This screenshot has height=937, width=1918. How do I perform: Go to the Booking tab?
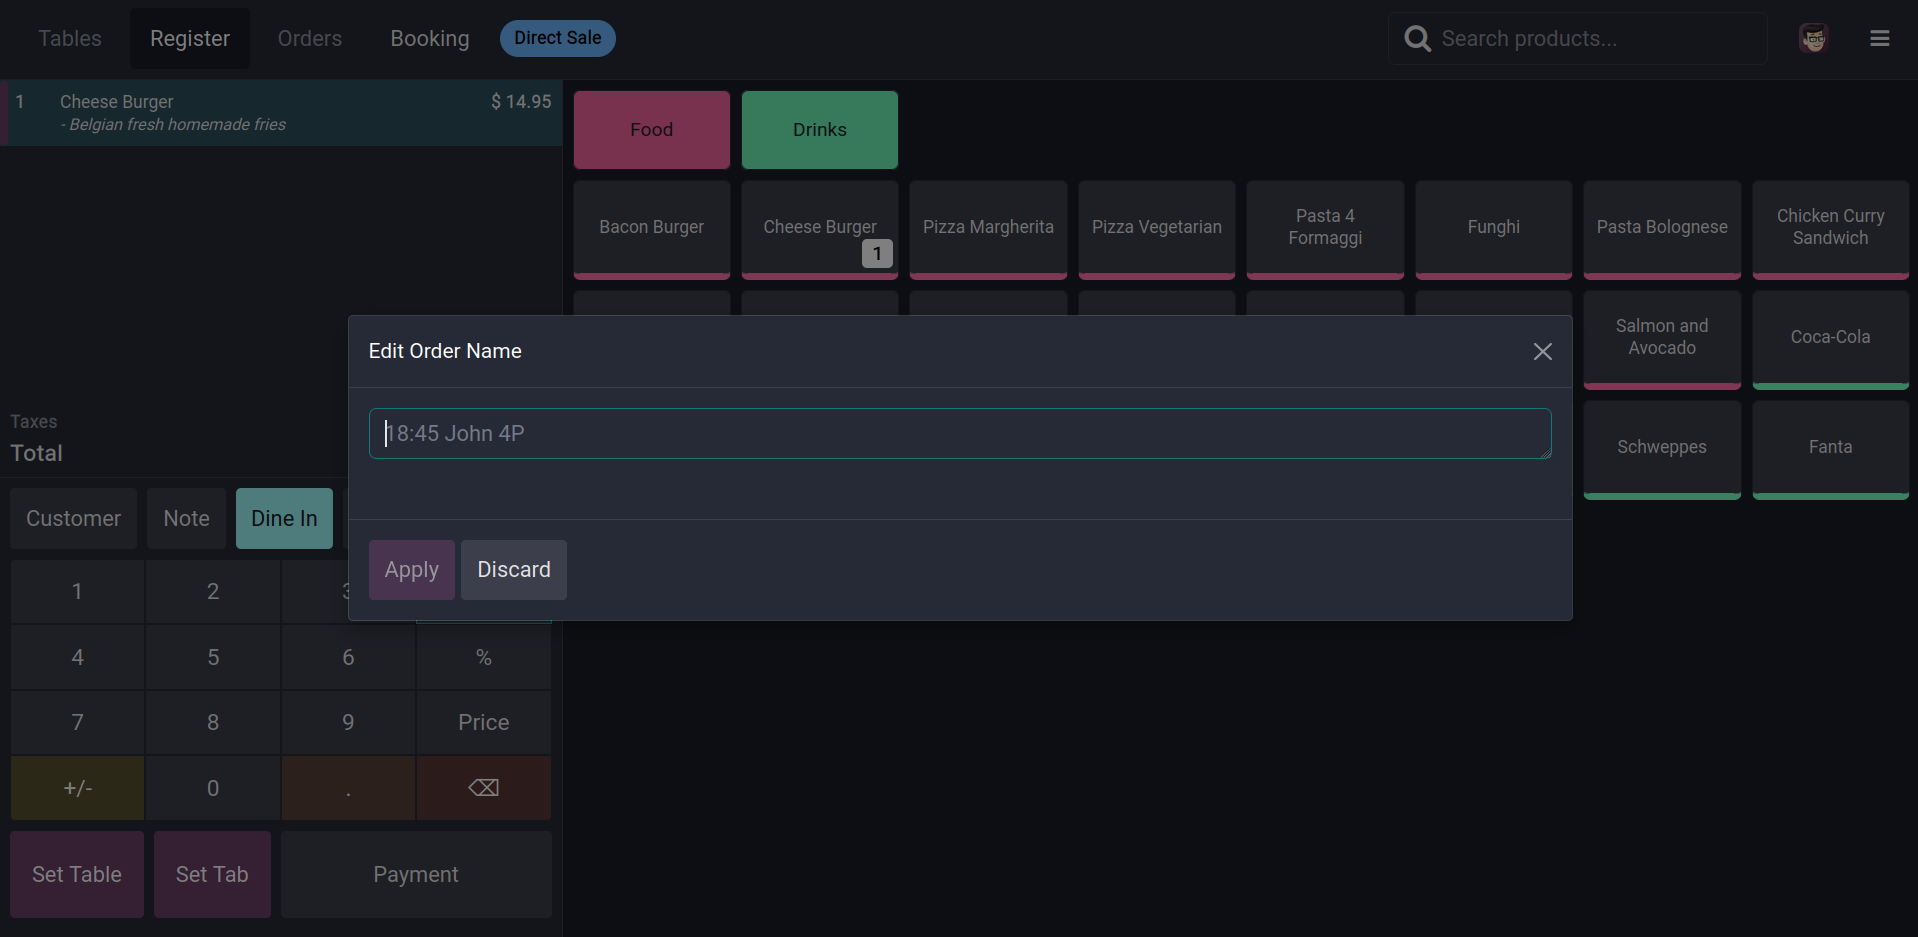[430, 39]
